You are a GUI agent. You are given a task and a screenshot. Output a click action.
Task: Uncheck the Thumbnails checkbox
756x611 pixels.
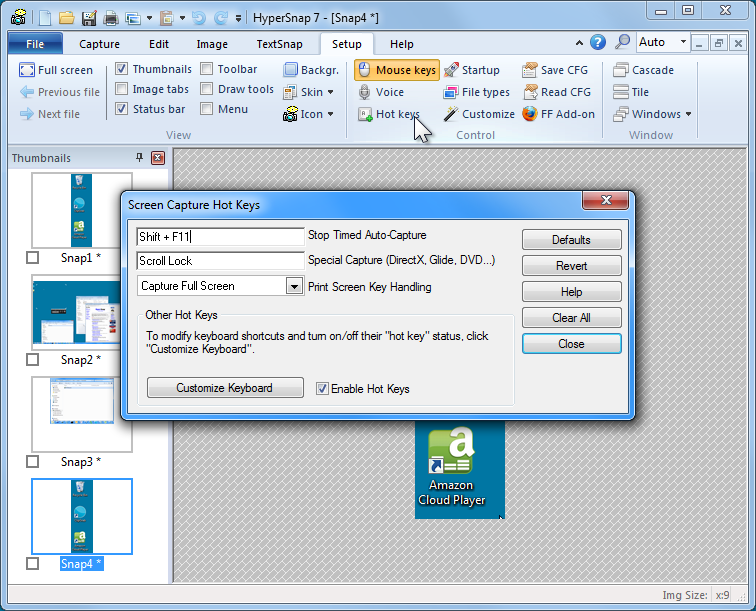[122, 70]
